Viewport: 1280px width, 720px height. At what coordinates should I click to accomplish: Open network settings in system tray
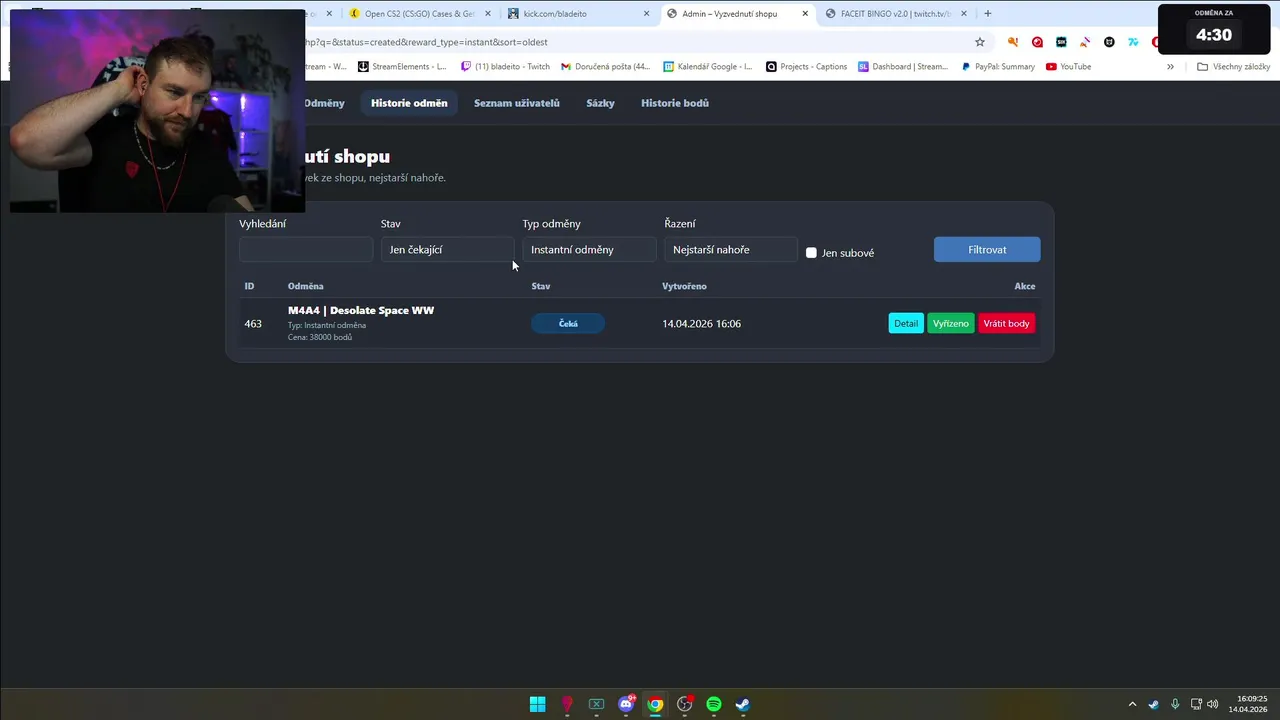1196,704
